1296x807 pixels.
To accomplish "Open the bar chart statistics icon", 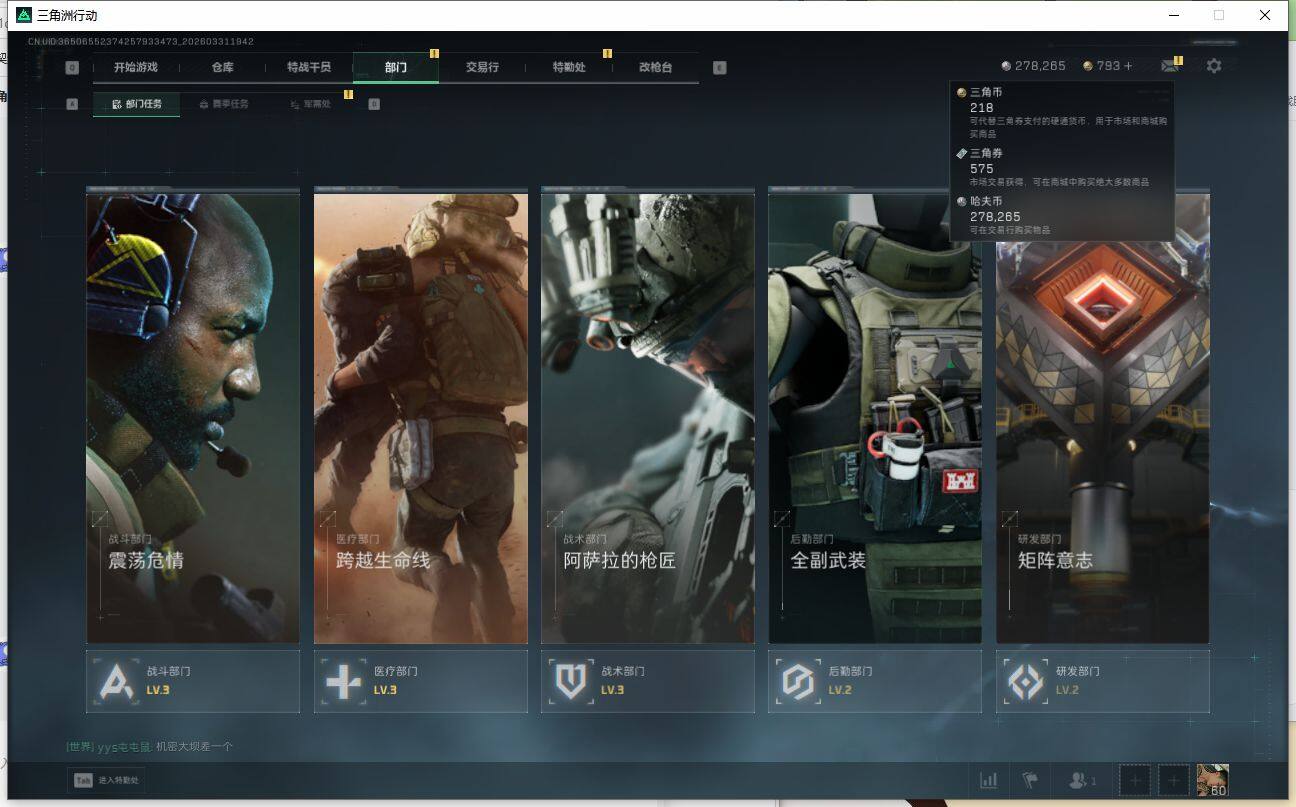I will point(989,780).
